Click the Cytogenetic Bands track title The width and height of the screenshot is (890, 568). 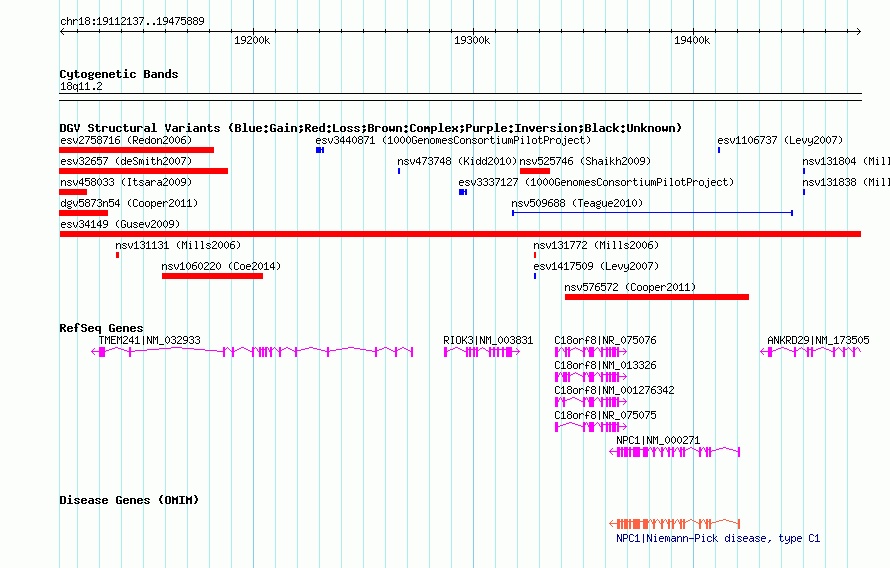click(119, 74)
